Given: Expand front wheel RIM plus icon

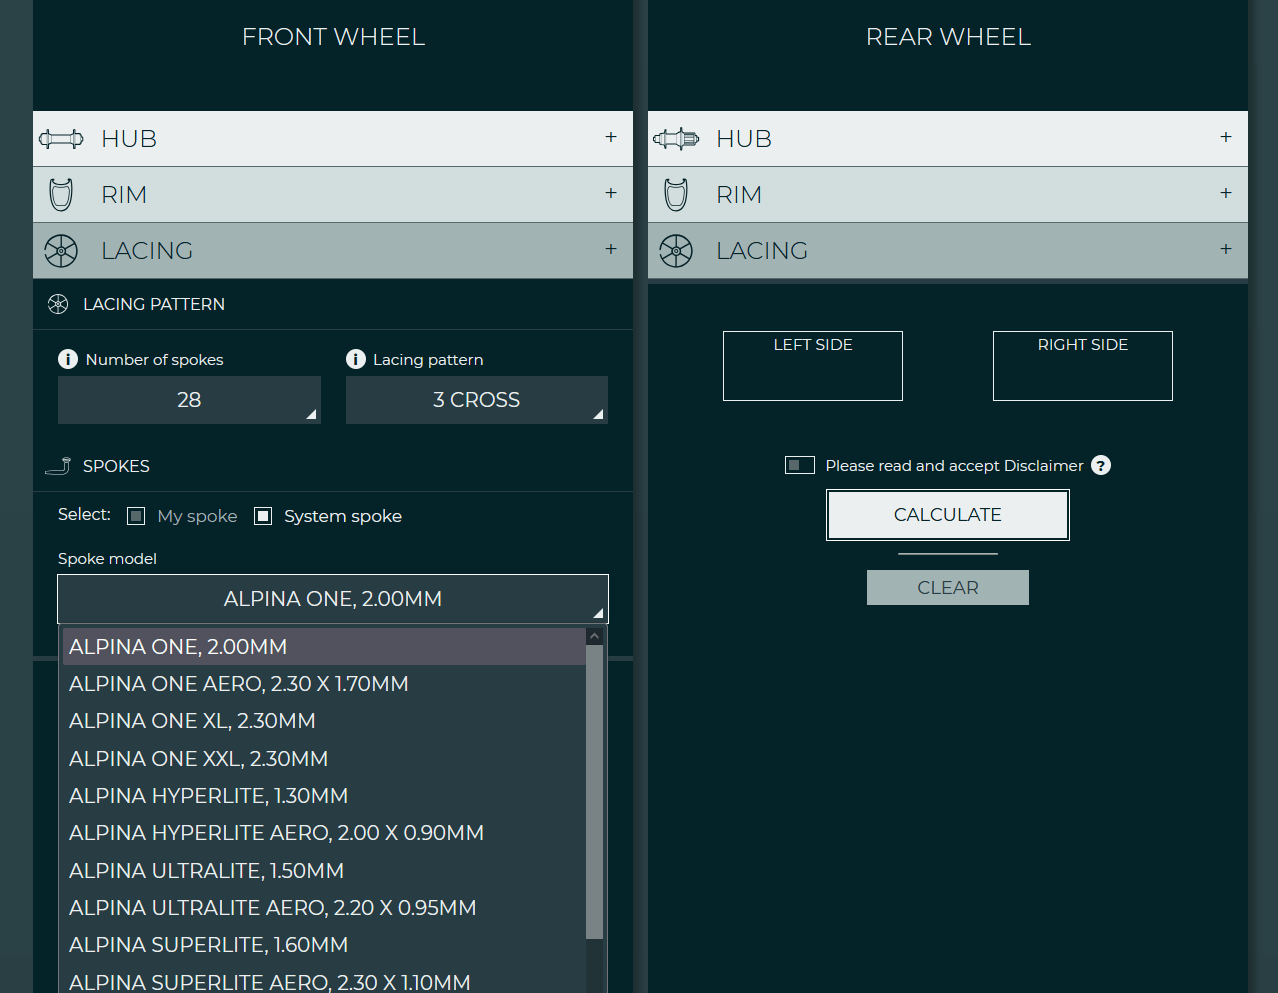Looking at the screenshot, I should pyautogui.click(x=611, y=193).
